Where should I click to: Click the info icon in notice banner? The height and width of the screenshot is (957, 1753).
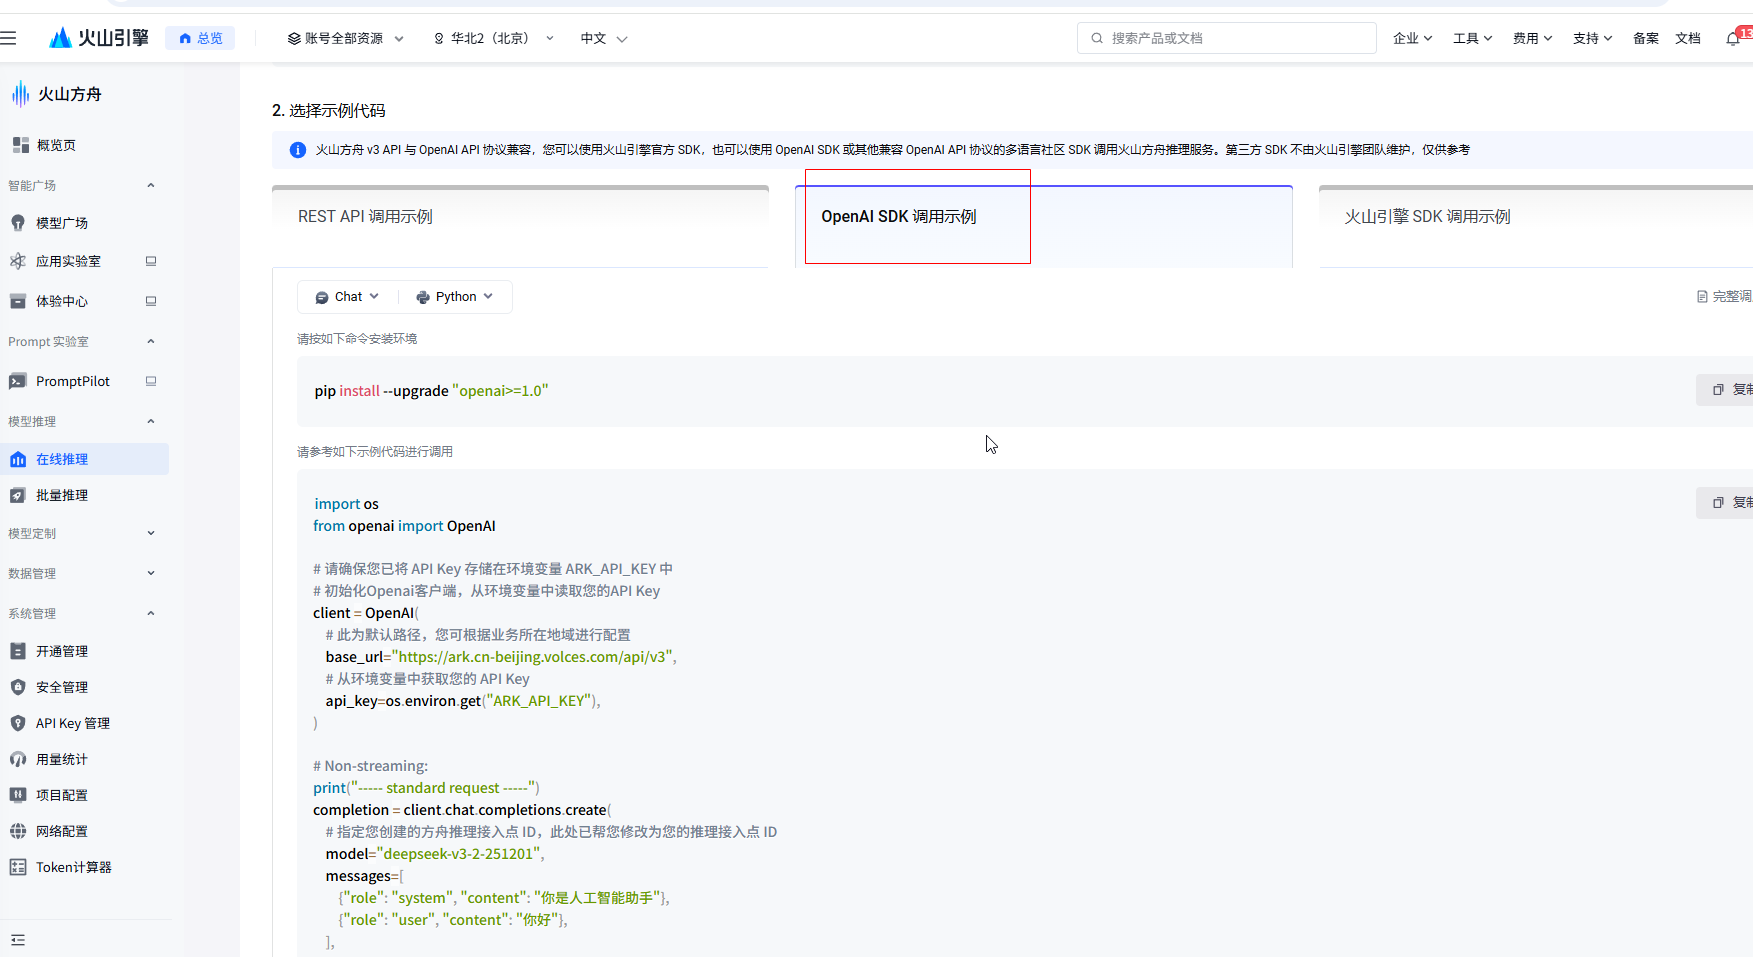coord(298,150)
